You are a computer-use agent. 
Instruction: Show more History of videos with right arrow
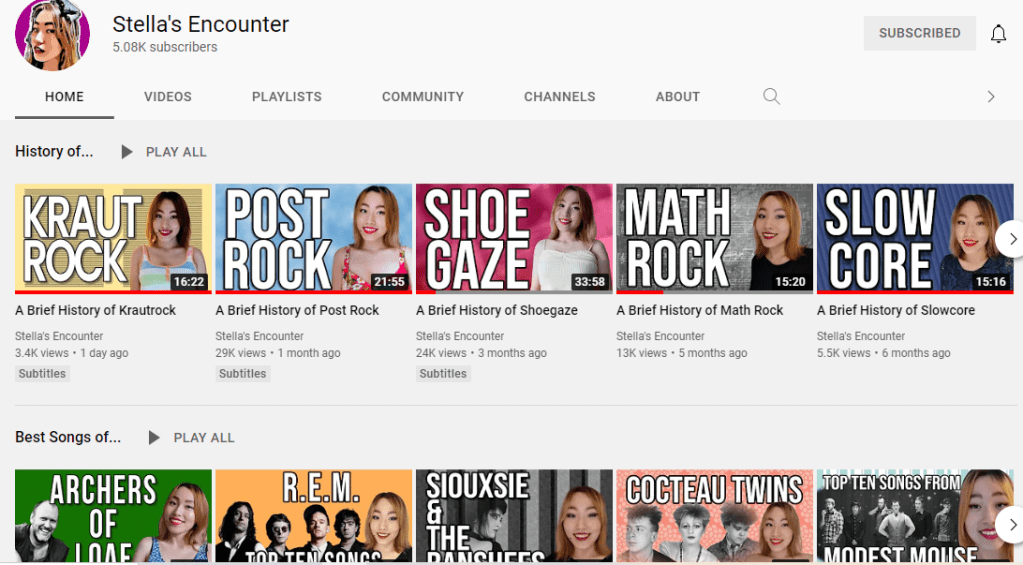(1011, 239)
